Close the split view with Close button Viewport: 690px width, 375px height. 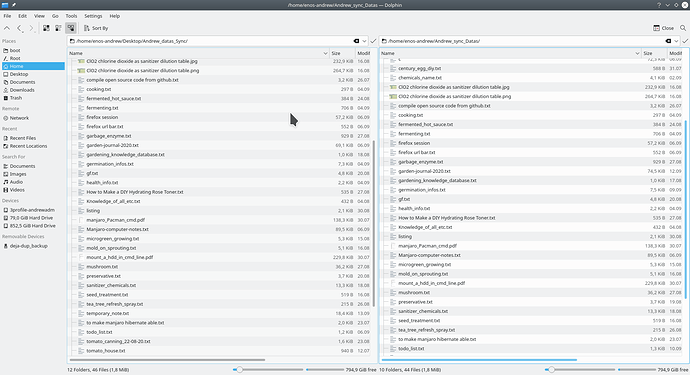coord(664,28)
